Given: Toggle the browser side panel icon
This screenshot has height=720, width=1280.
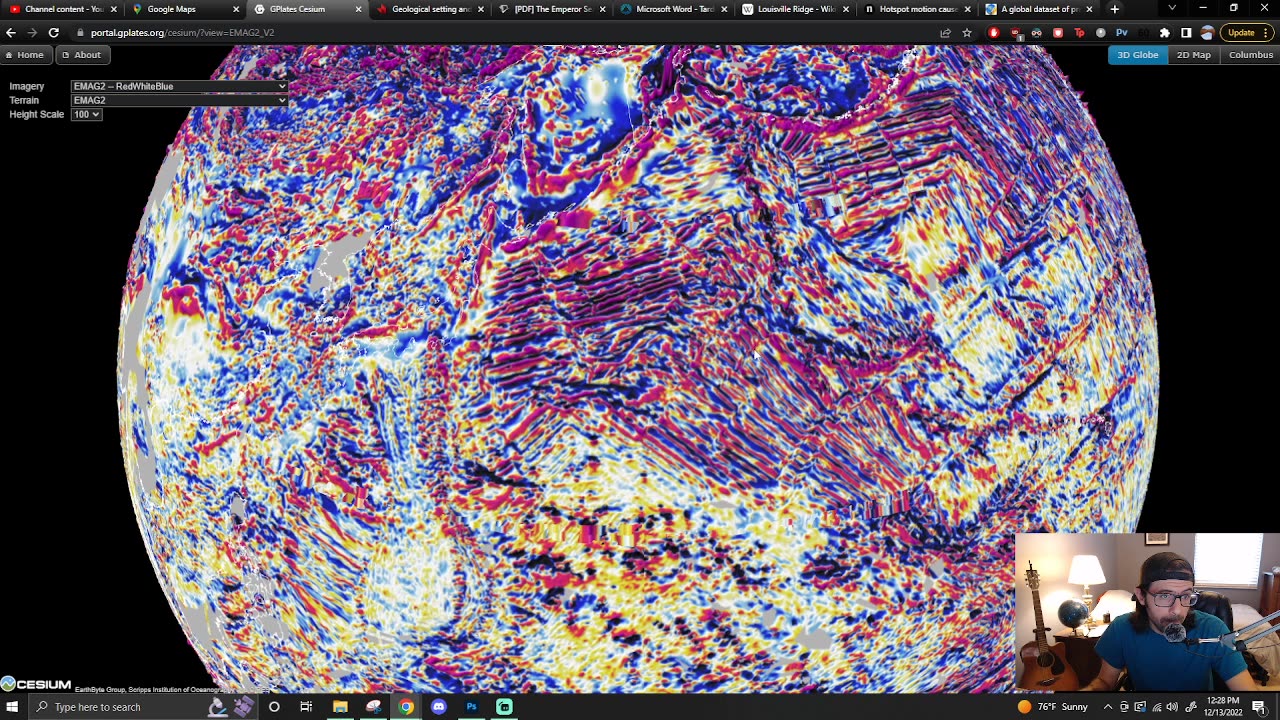Looking at the screenshot, I should pos(1186,33).
